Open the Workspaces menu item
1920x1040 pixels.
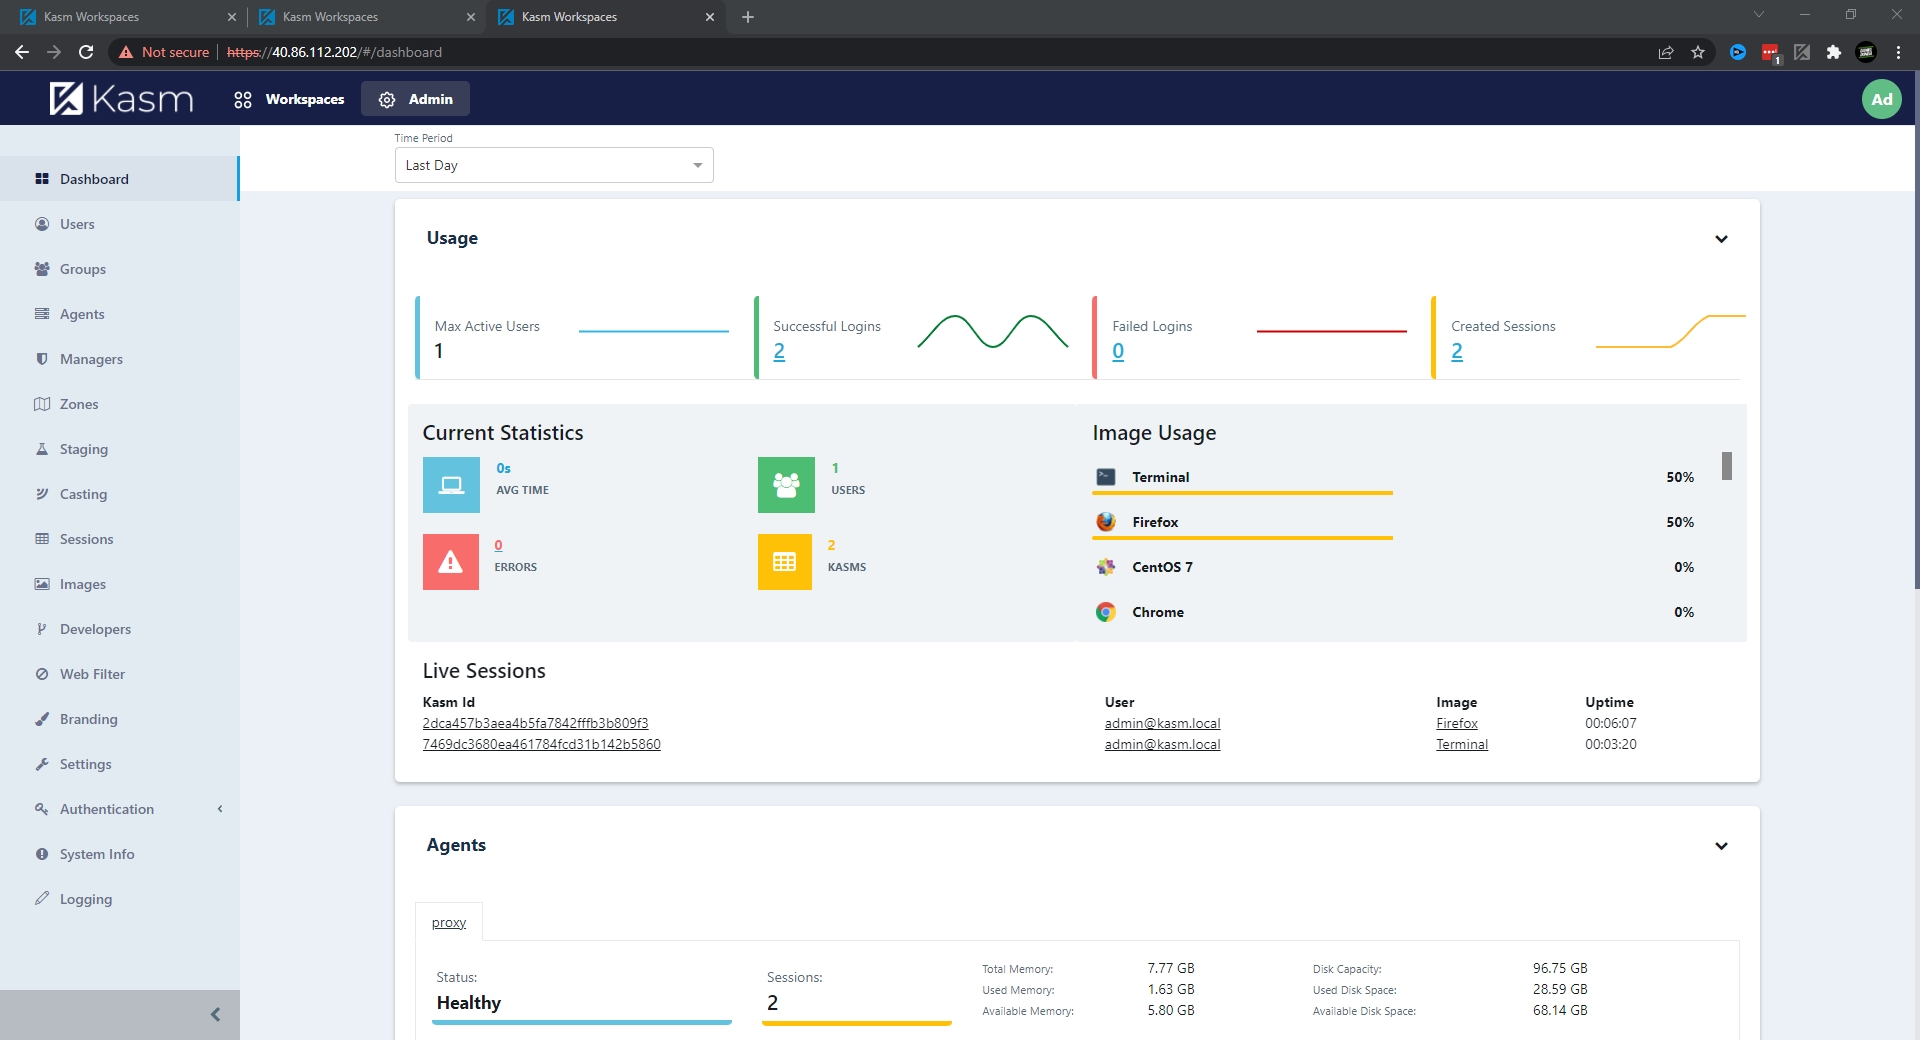289,99
